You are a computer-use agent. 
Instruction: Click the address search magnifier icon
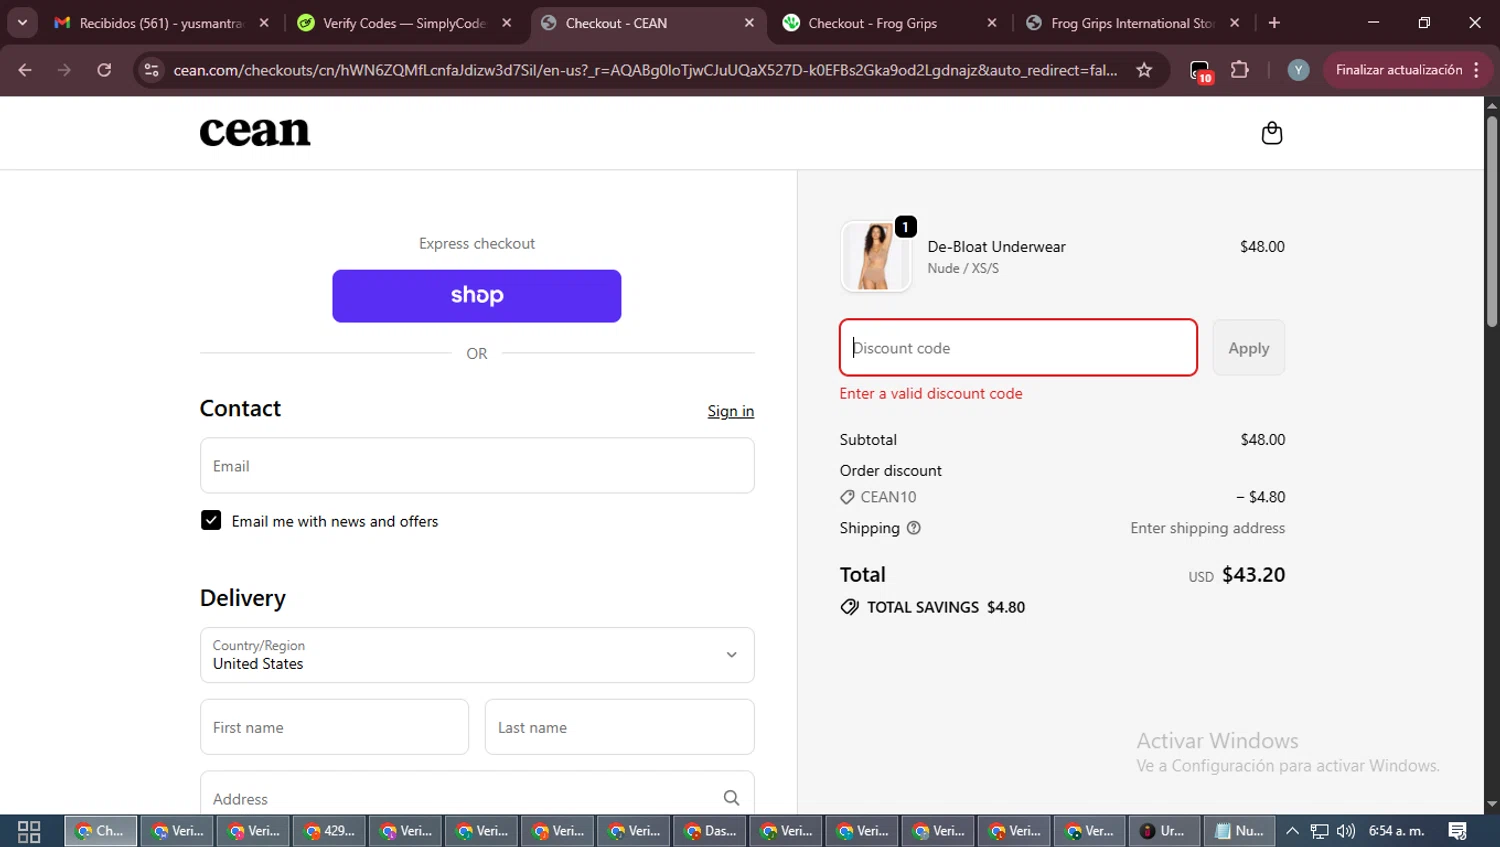pos(731,798)
